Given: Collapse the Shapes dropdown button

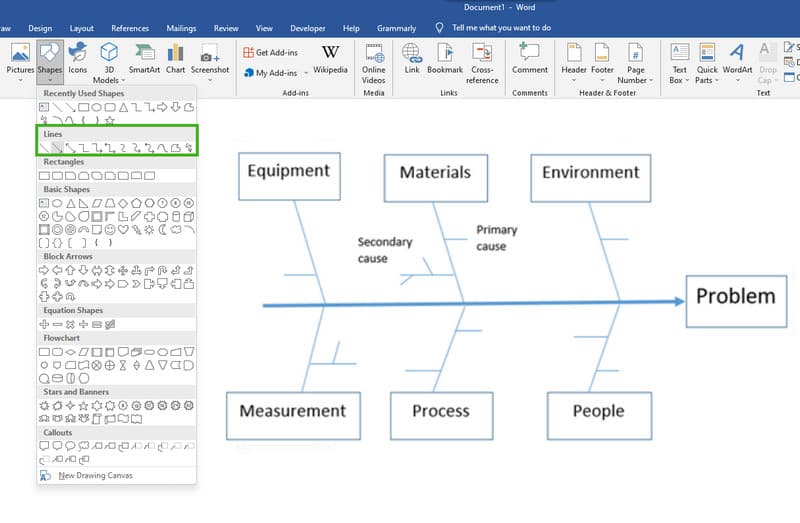Looking at the screenshot, I should 50,62.
